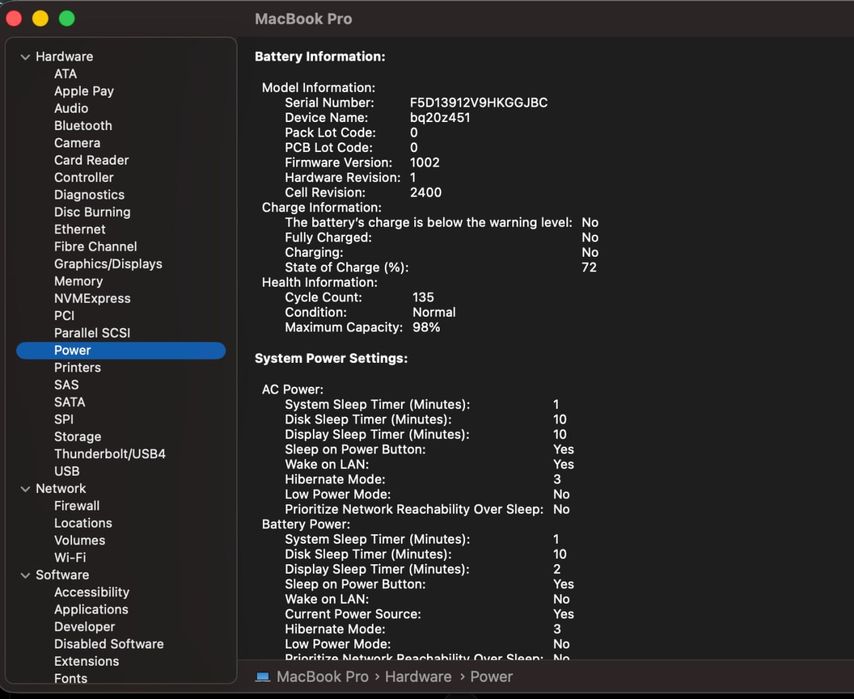854x699 pixels.
Task: Click the yellow minimize window button
Action: click(x=40, y=19)
